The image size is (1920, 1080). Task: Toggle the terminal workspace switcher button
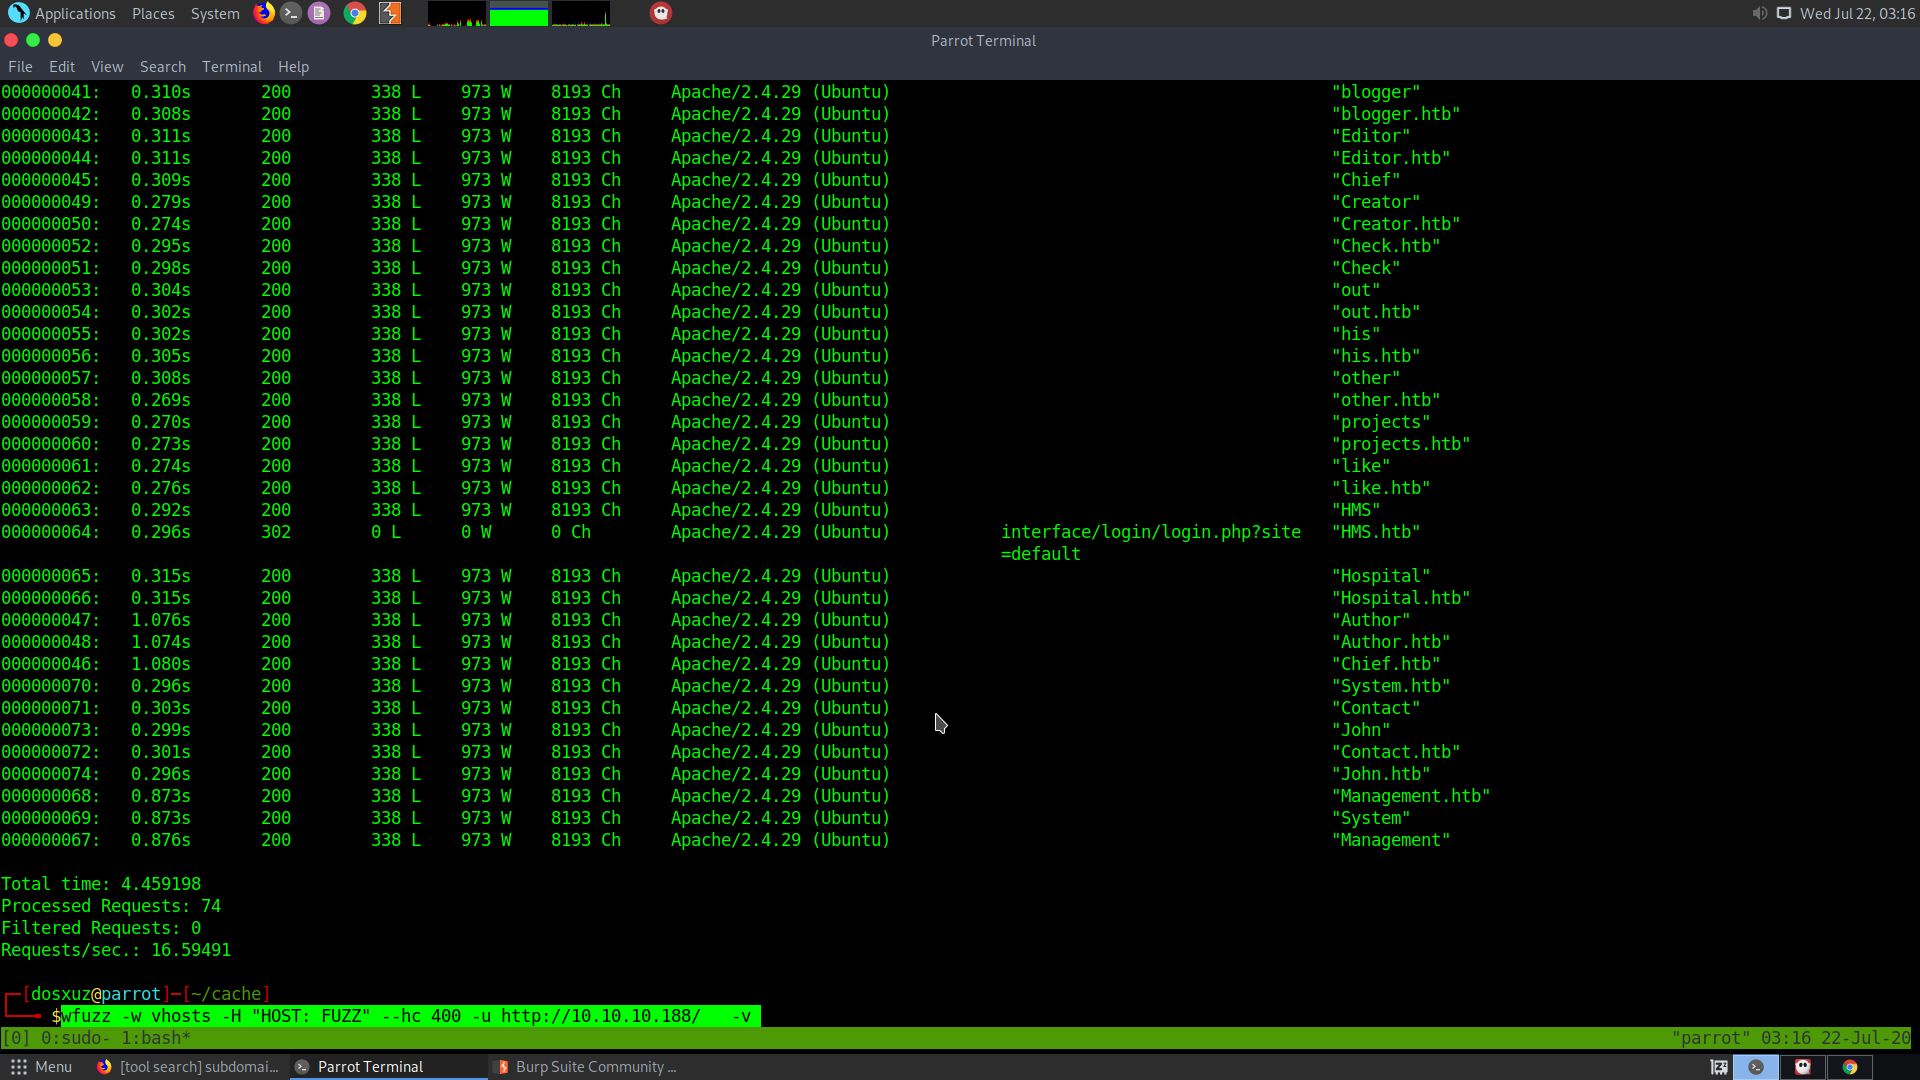pos(1756,1067)
